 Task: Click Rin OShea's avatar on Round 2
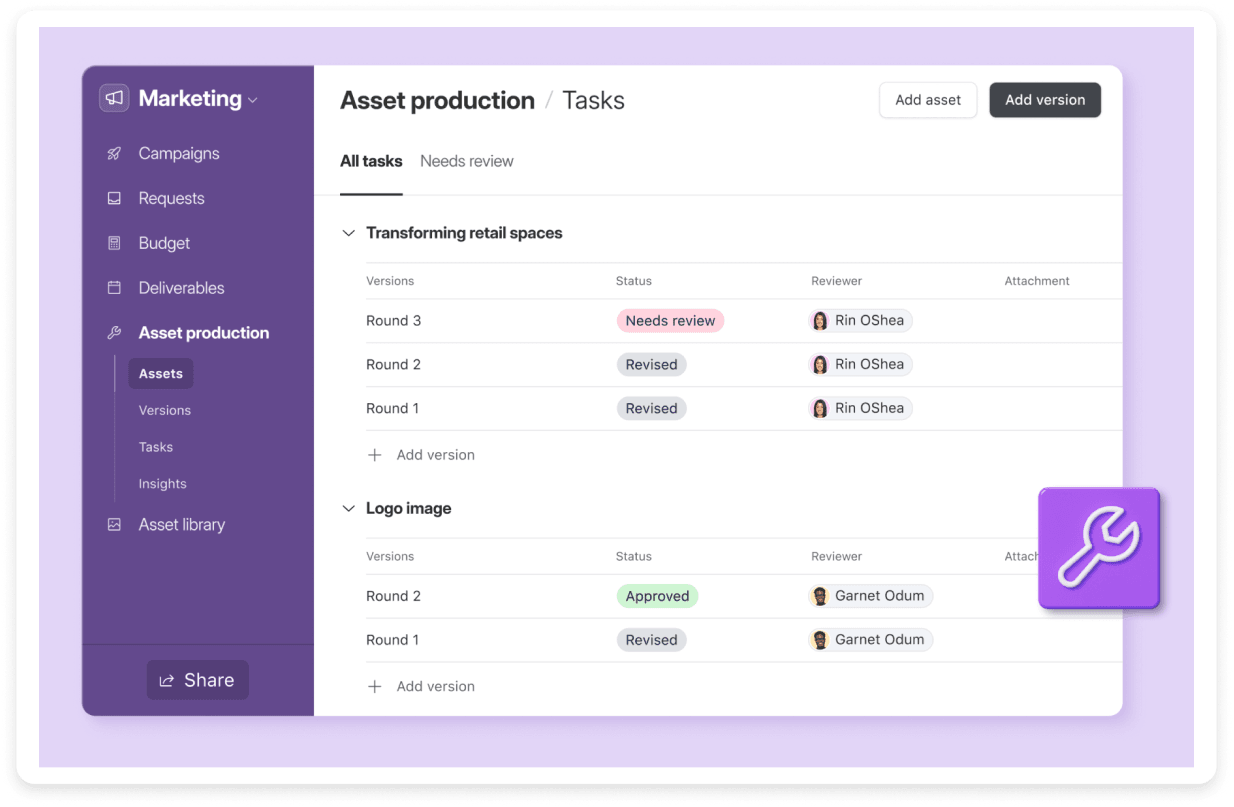tap(819, 364)
